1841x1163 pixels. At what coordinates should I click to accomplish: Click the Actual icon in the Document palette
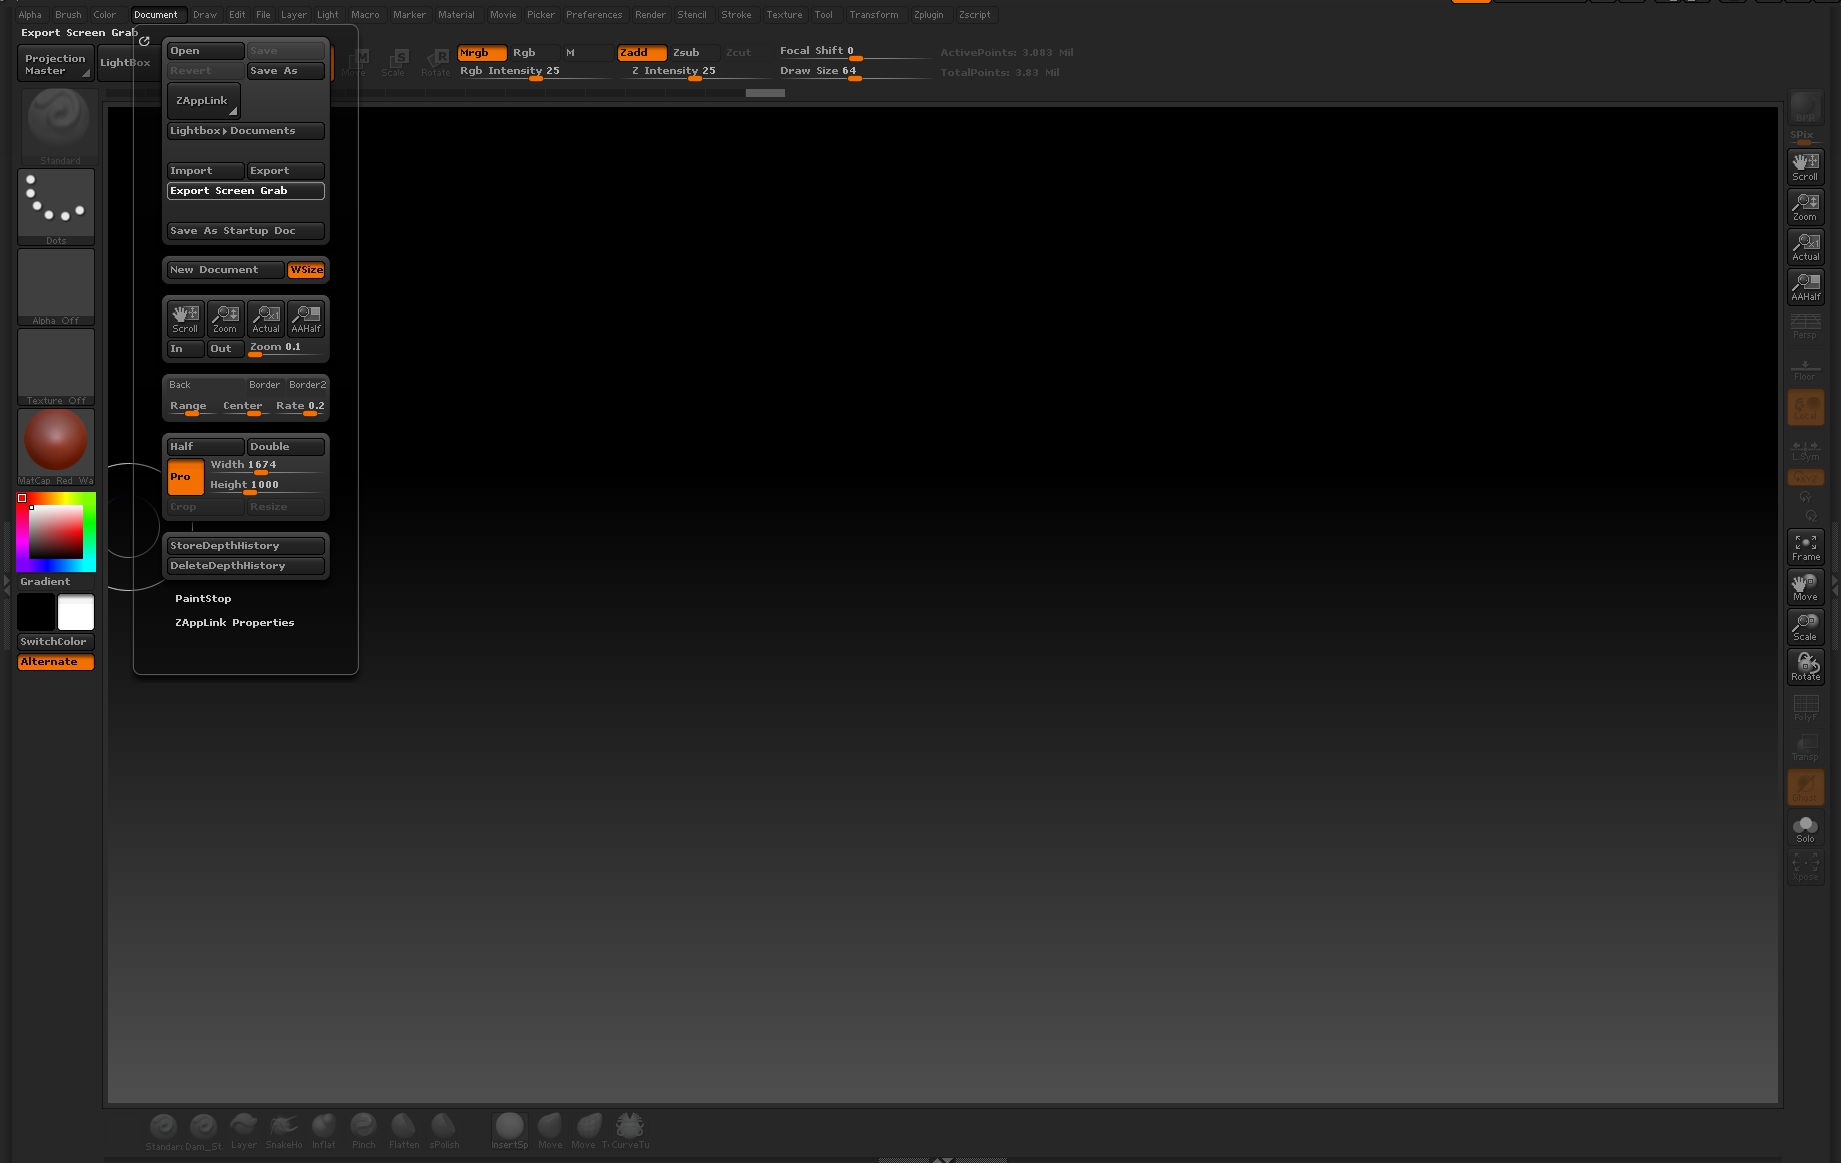(266, 319)
